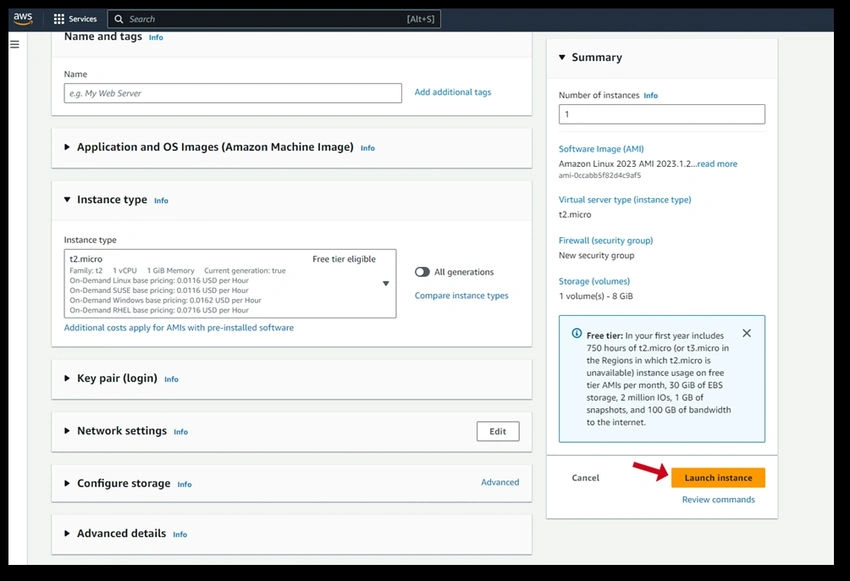Viewport: 850px width, 581px height.
Task: Collapse the Instance type section
Action: pyautogui.click(x=67, y=199)
